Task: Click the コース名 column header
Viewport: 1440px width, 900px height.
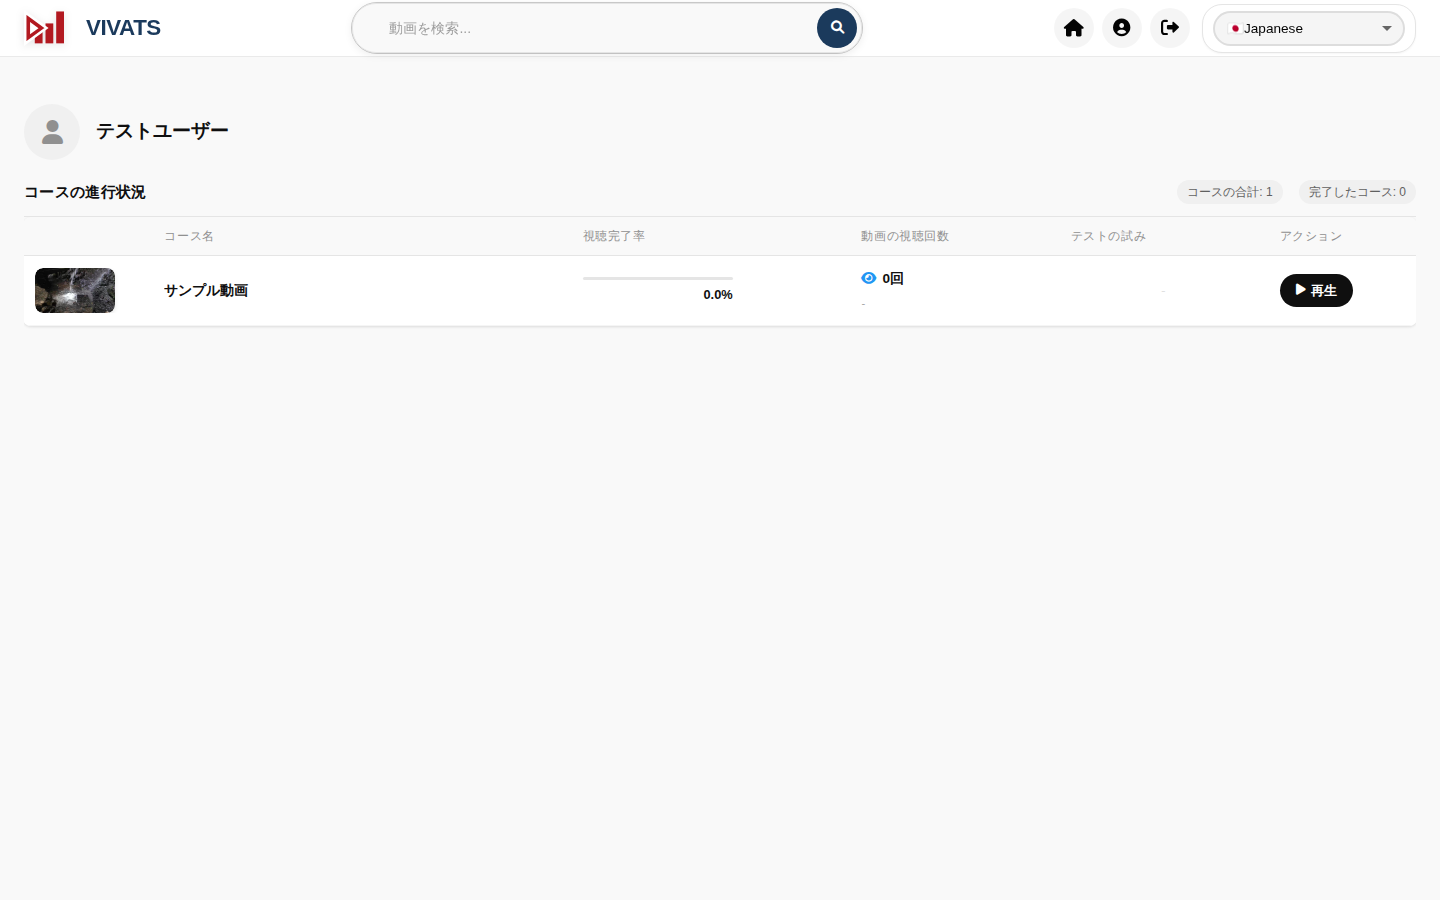Action: [189, 236]
